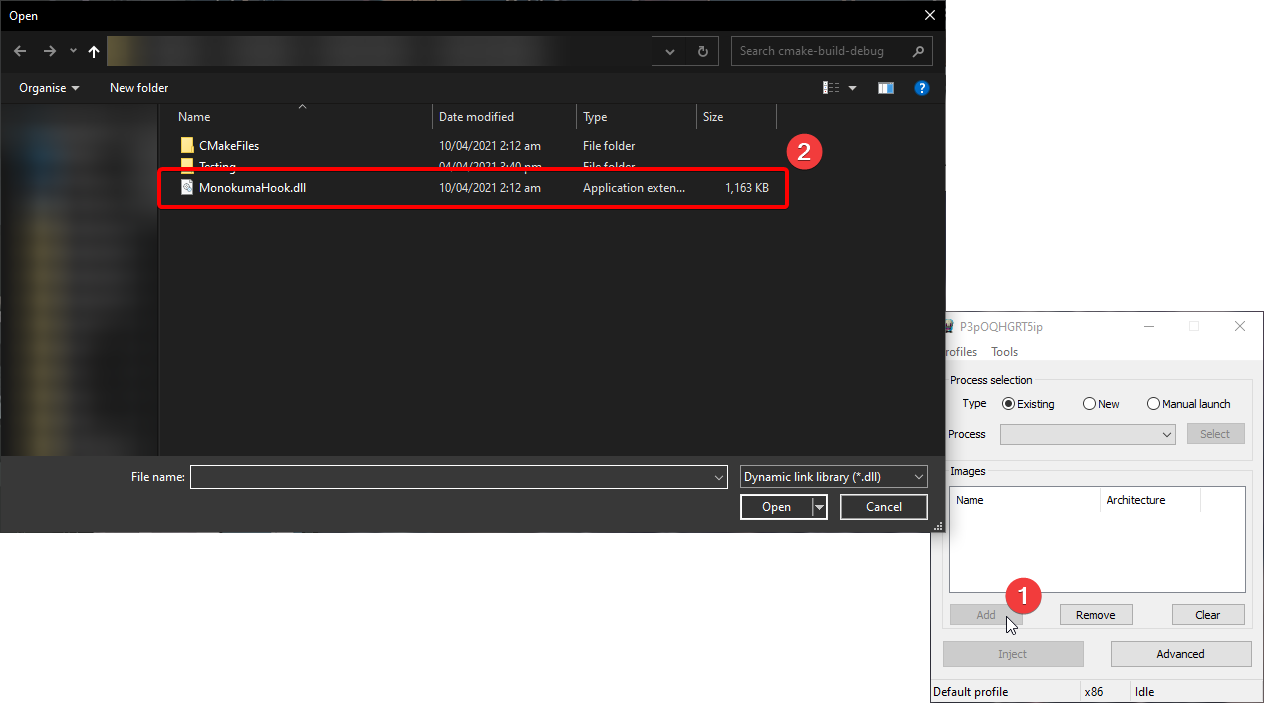Go up one folder level
Image resolution: width=1264 pixels, height=703 pixels.
click(x=93, y=51)
